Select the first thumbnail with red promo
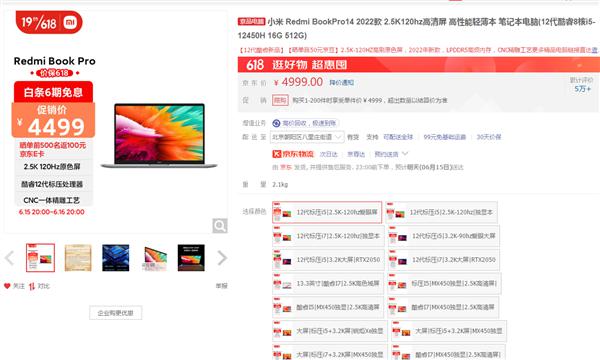The width and height of the screenshot is (600, 360). click(x=41, y=258)
